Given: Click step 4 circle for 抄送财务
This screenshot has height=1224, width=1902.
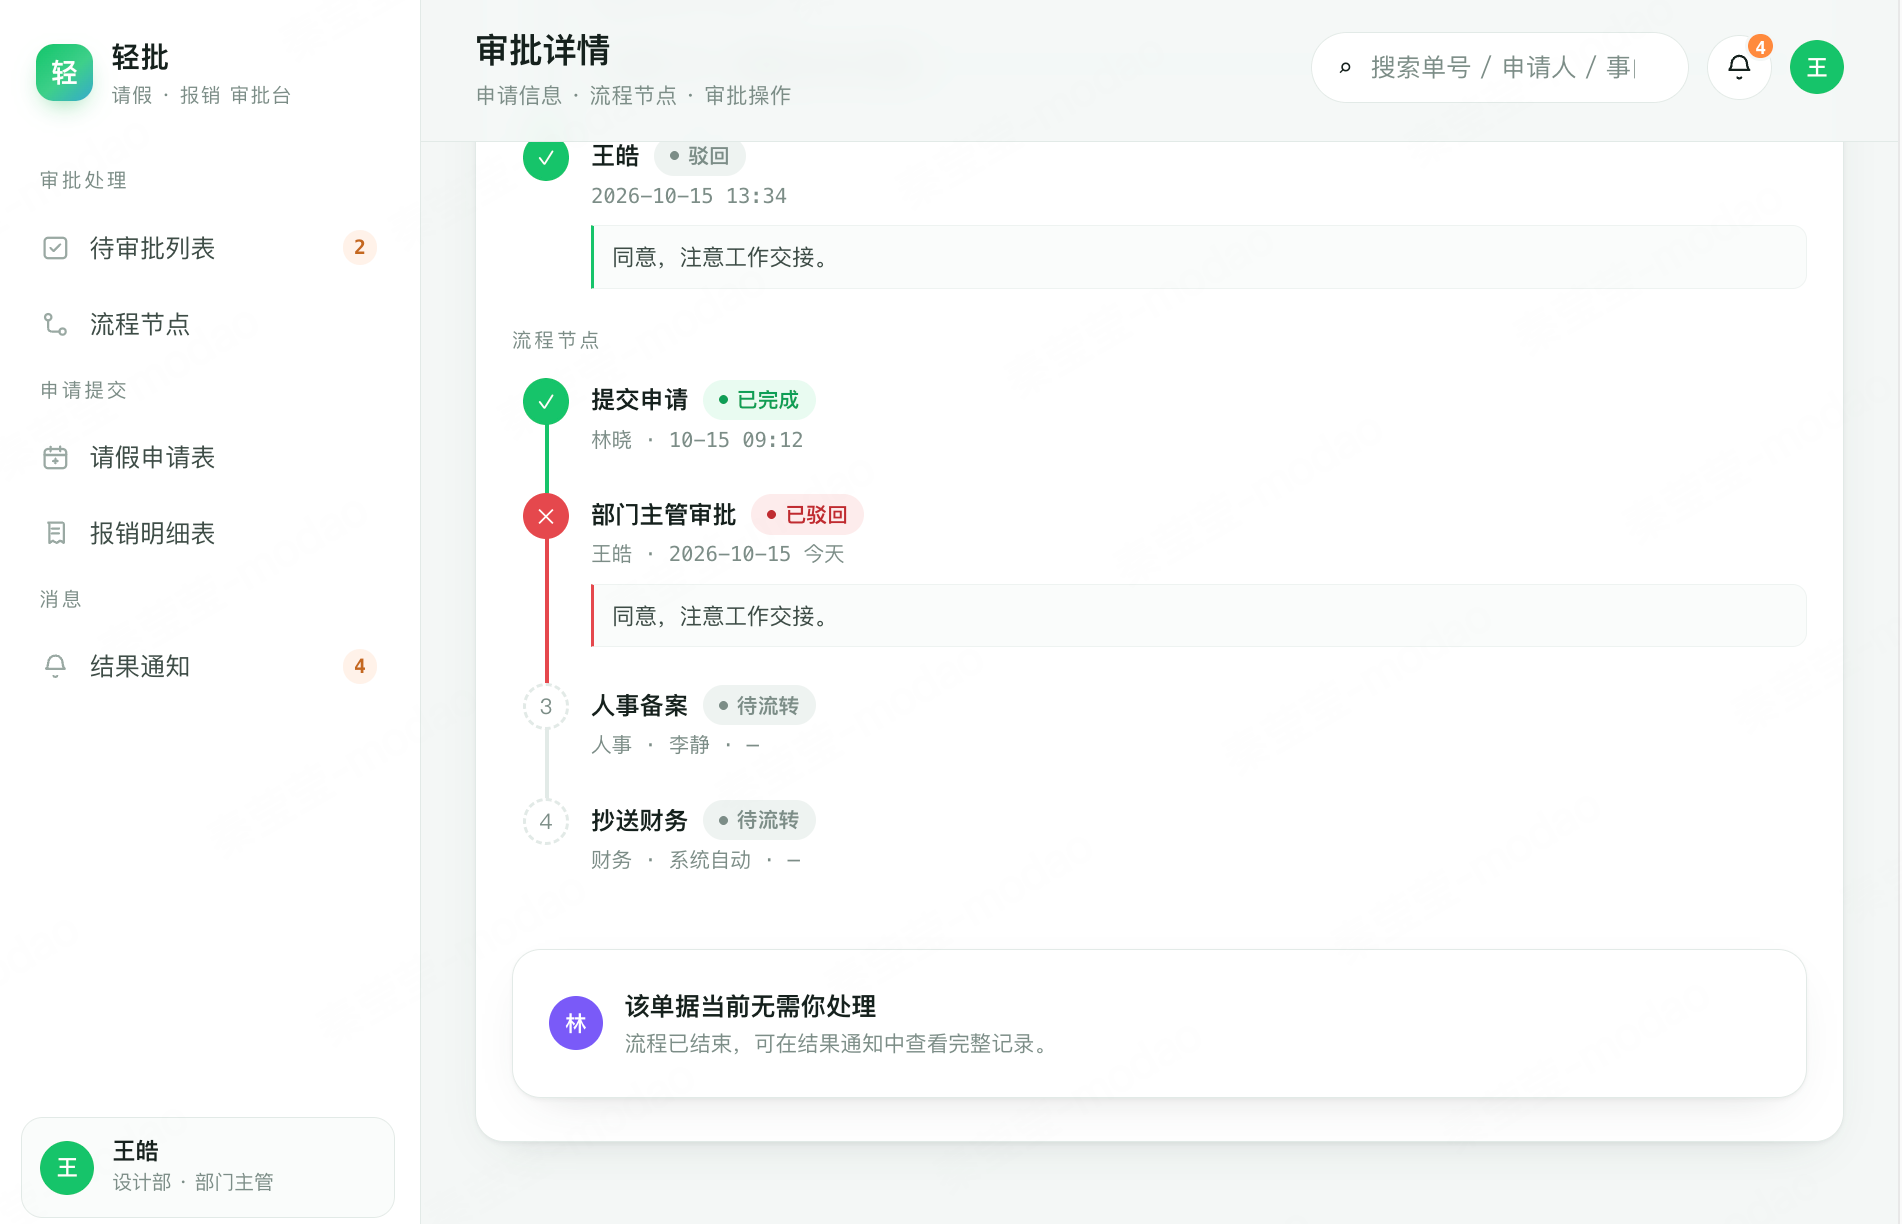Looking at the screenshot, I should click(546, 821).
